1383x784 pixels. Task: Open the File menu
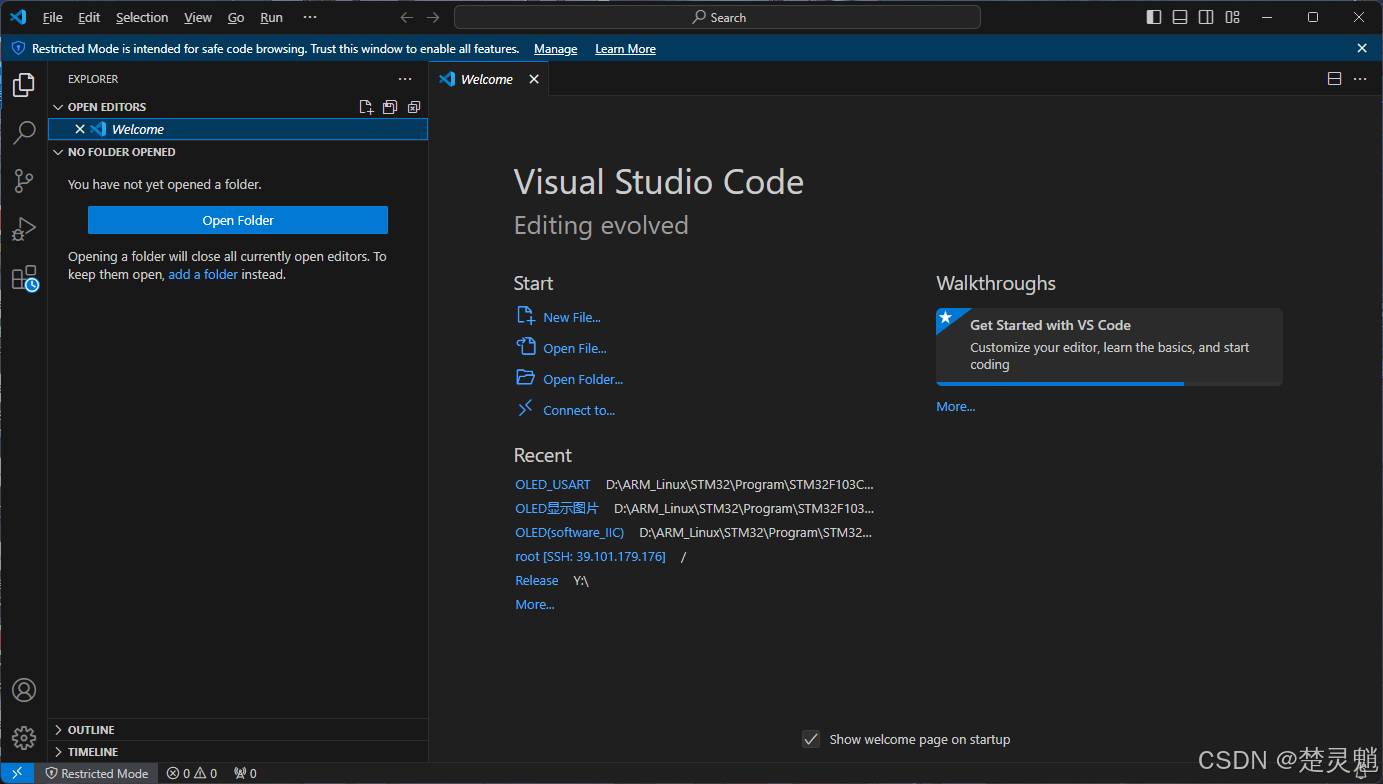pos(52,17)
